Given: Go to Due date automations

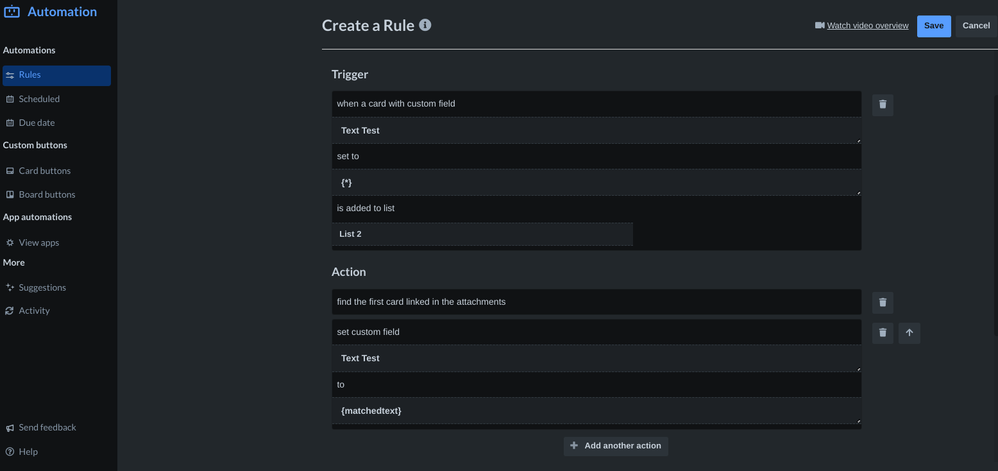Looking at the screenshot, I should coord(36,123).
